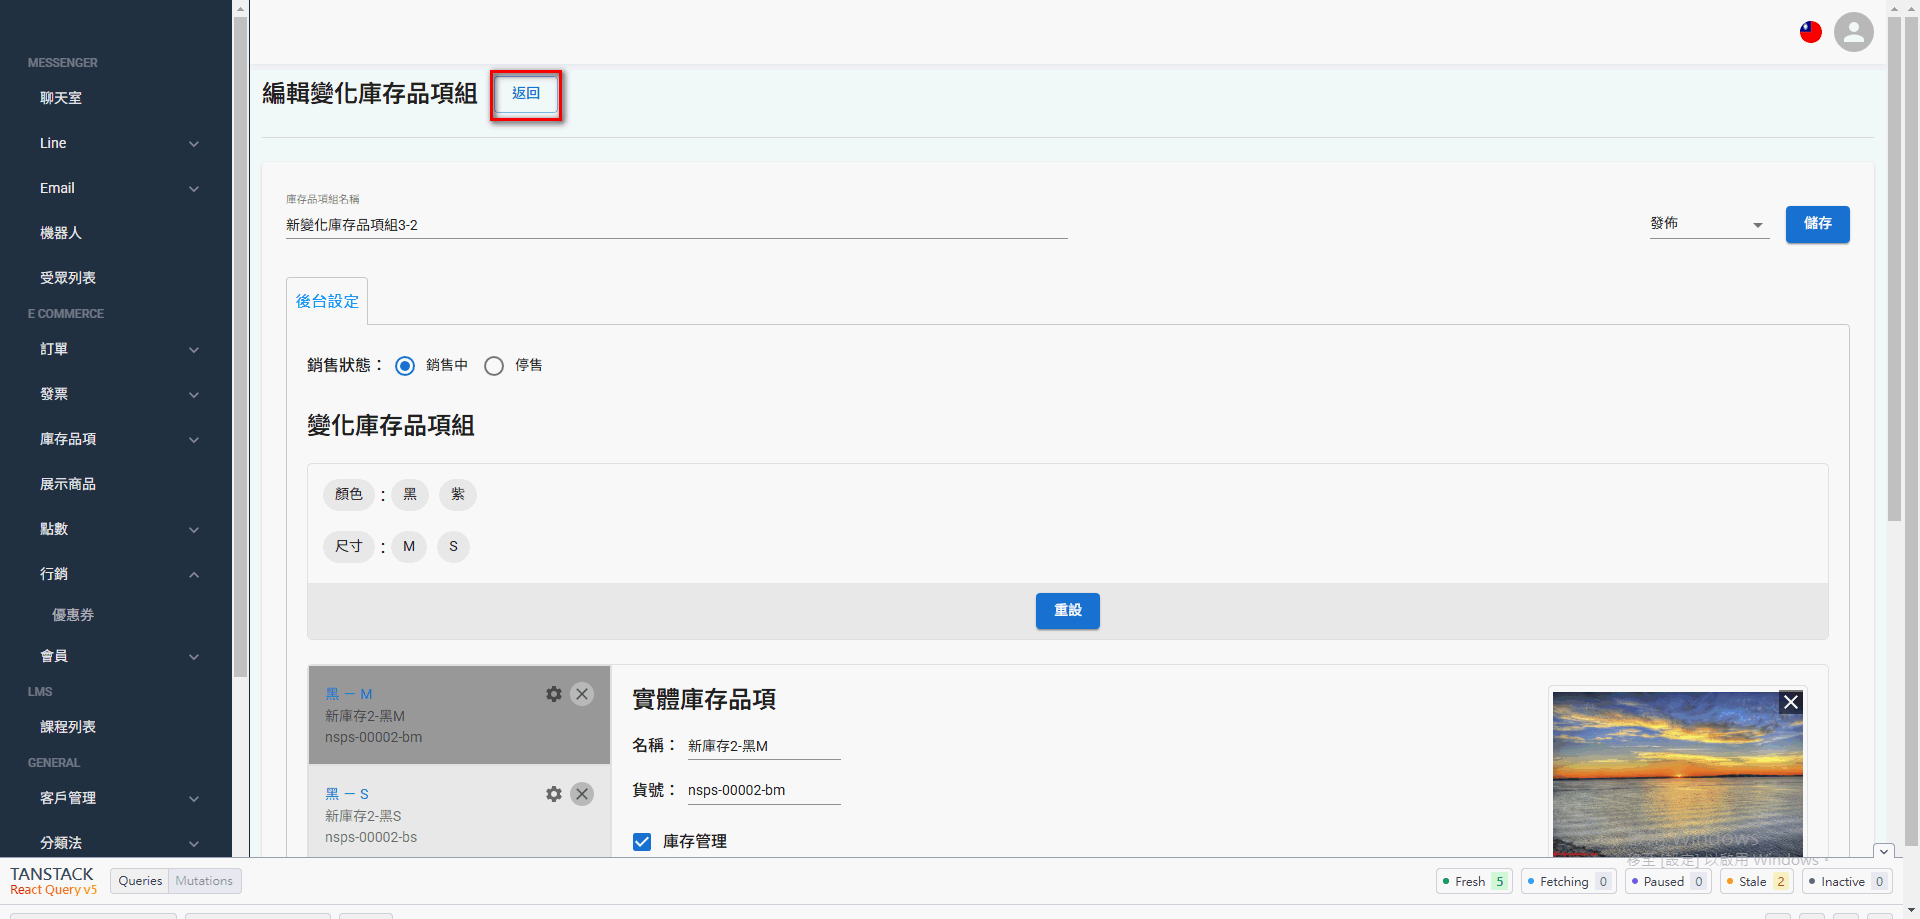
Task: Select the 銷售中 radio button
Action: click(405, 366)
